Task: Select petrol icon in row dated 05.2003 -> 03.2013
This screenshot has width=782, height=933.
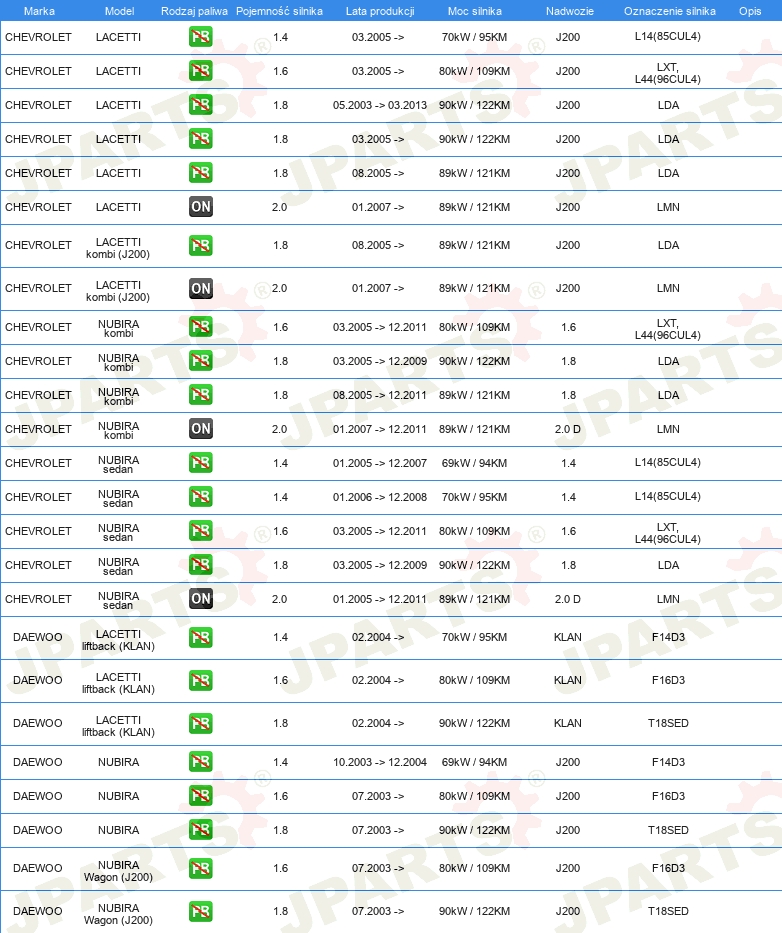Action: pyautogui.click(x=201, y=105)
